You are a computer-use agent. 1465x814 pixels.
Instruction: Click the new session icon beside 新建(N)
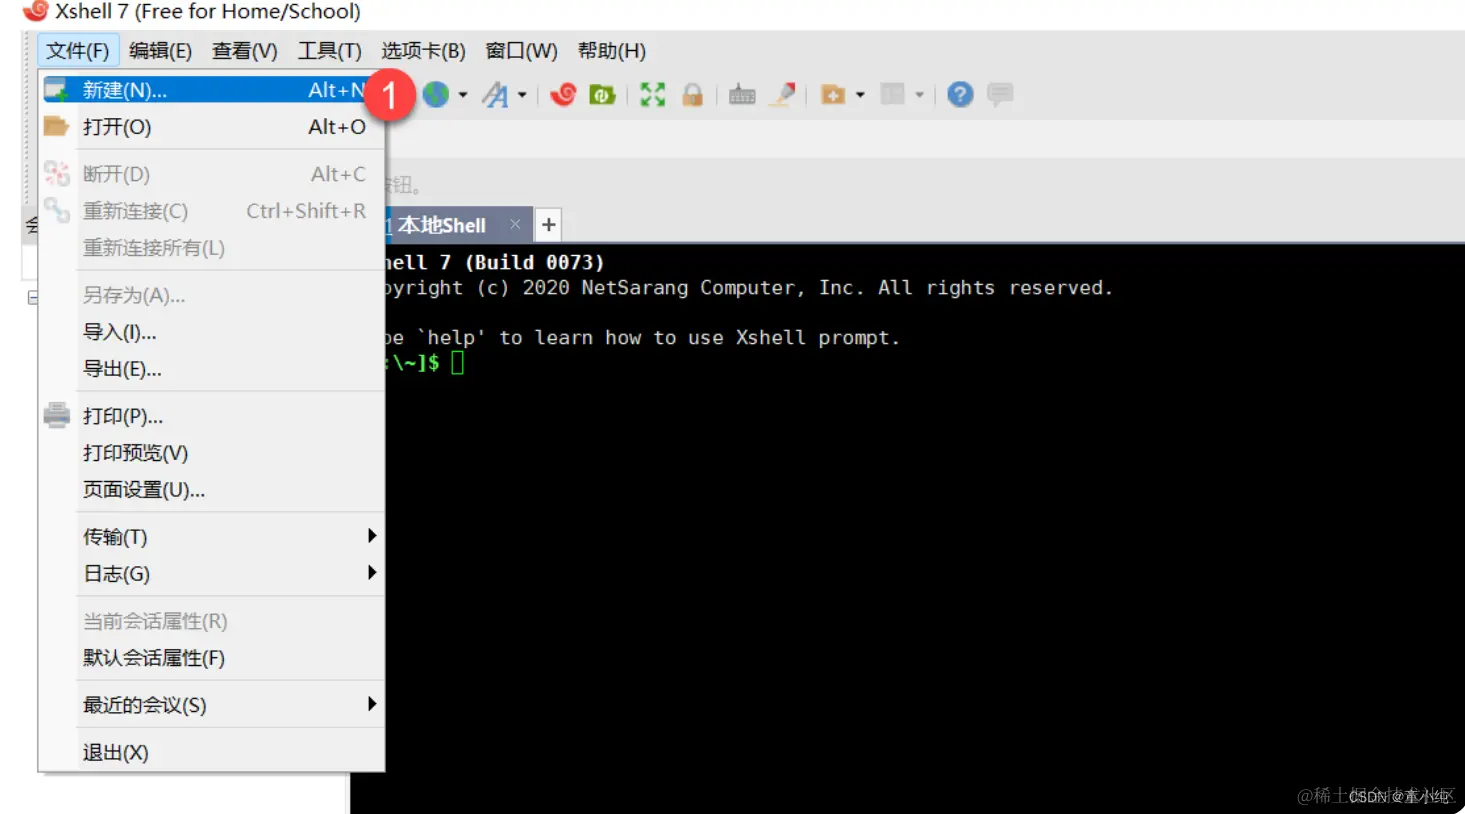(x=56, y=90)
